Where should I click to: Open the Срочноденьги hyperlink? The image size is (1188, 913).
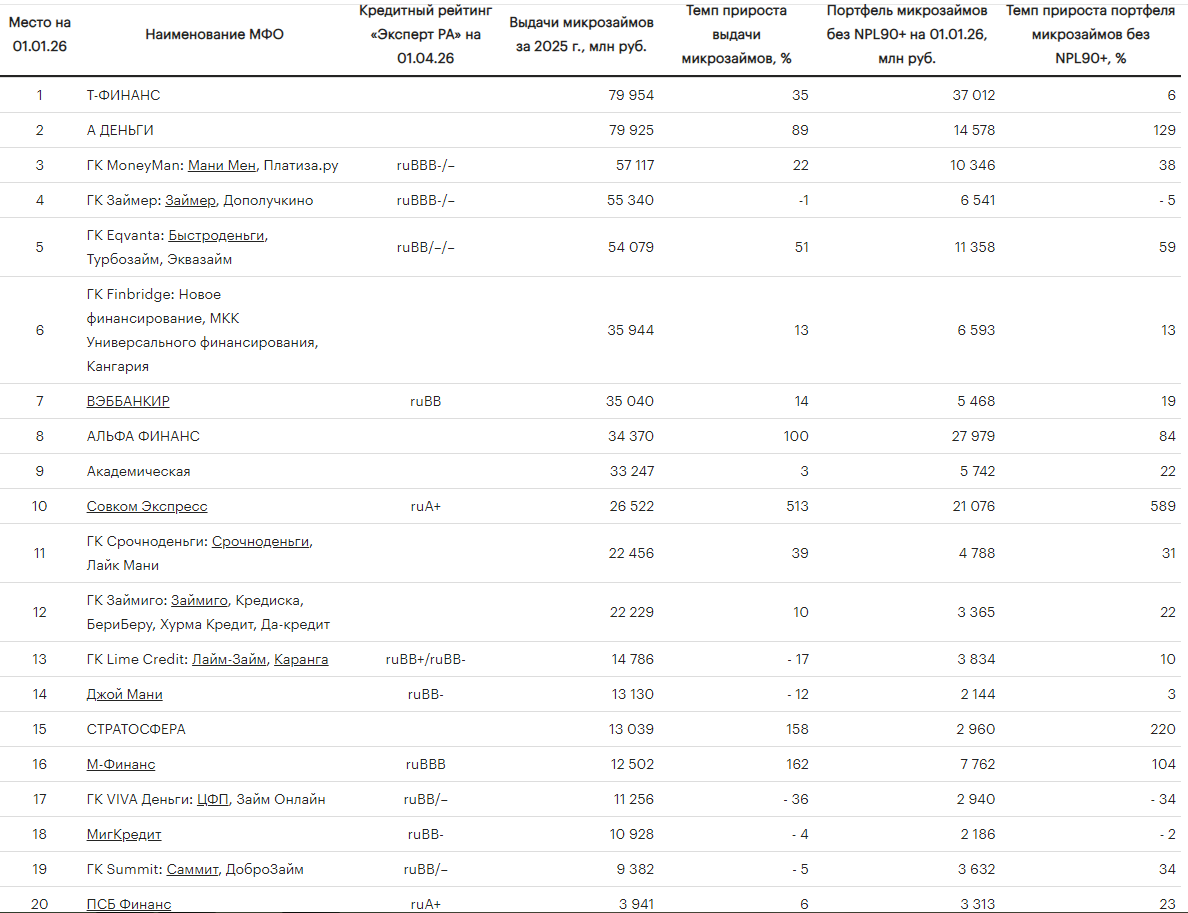(x=260, y=542)
